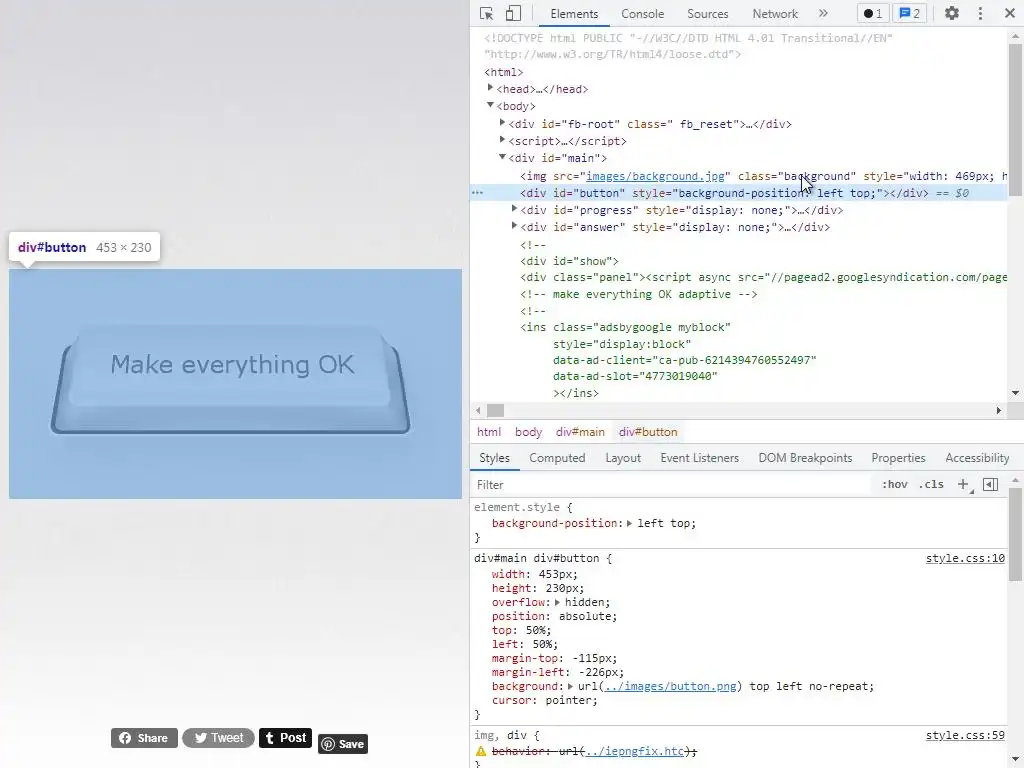Click the Facebook Share button

click(144, 738)
